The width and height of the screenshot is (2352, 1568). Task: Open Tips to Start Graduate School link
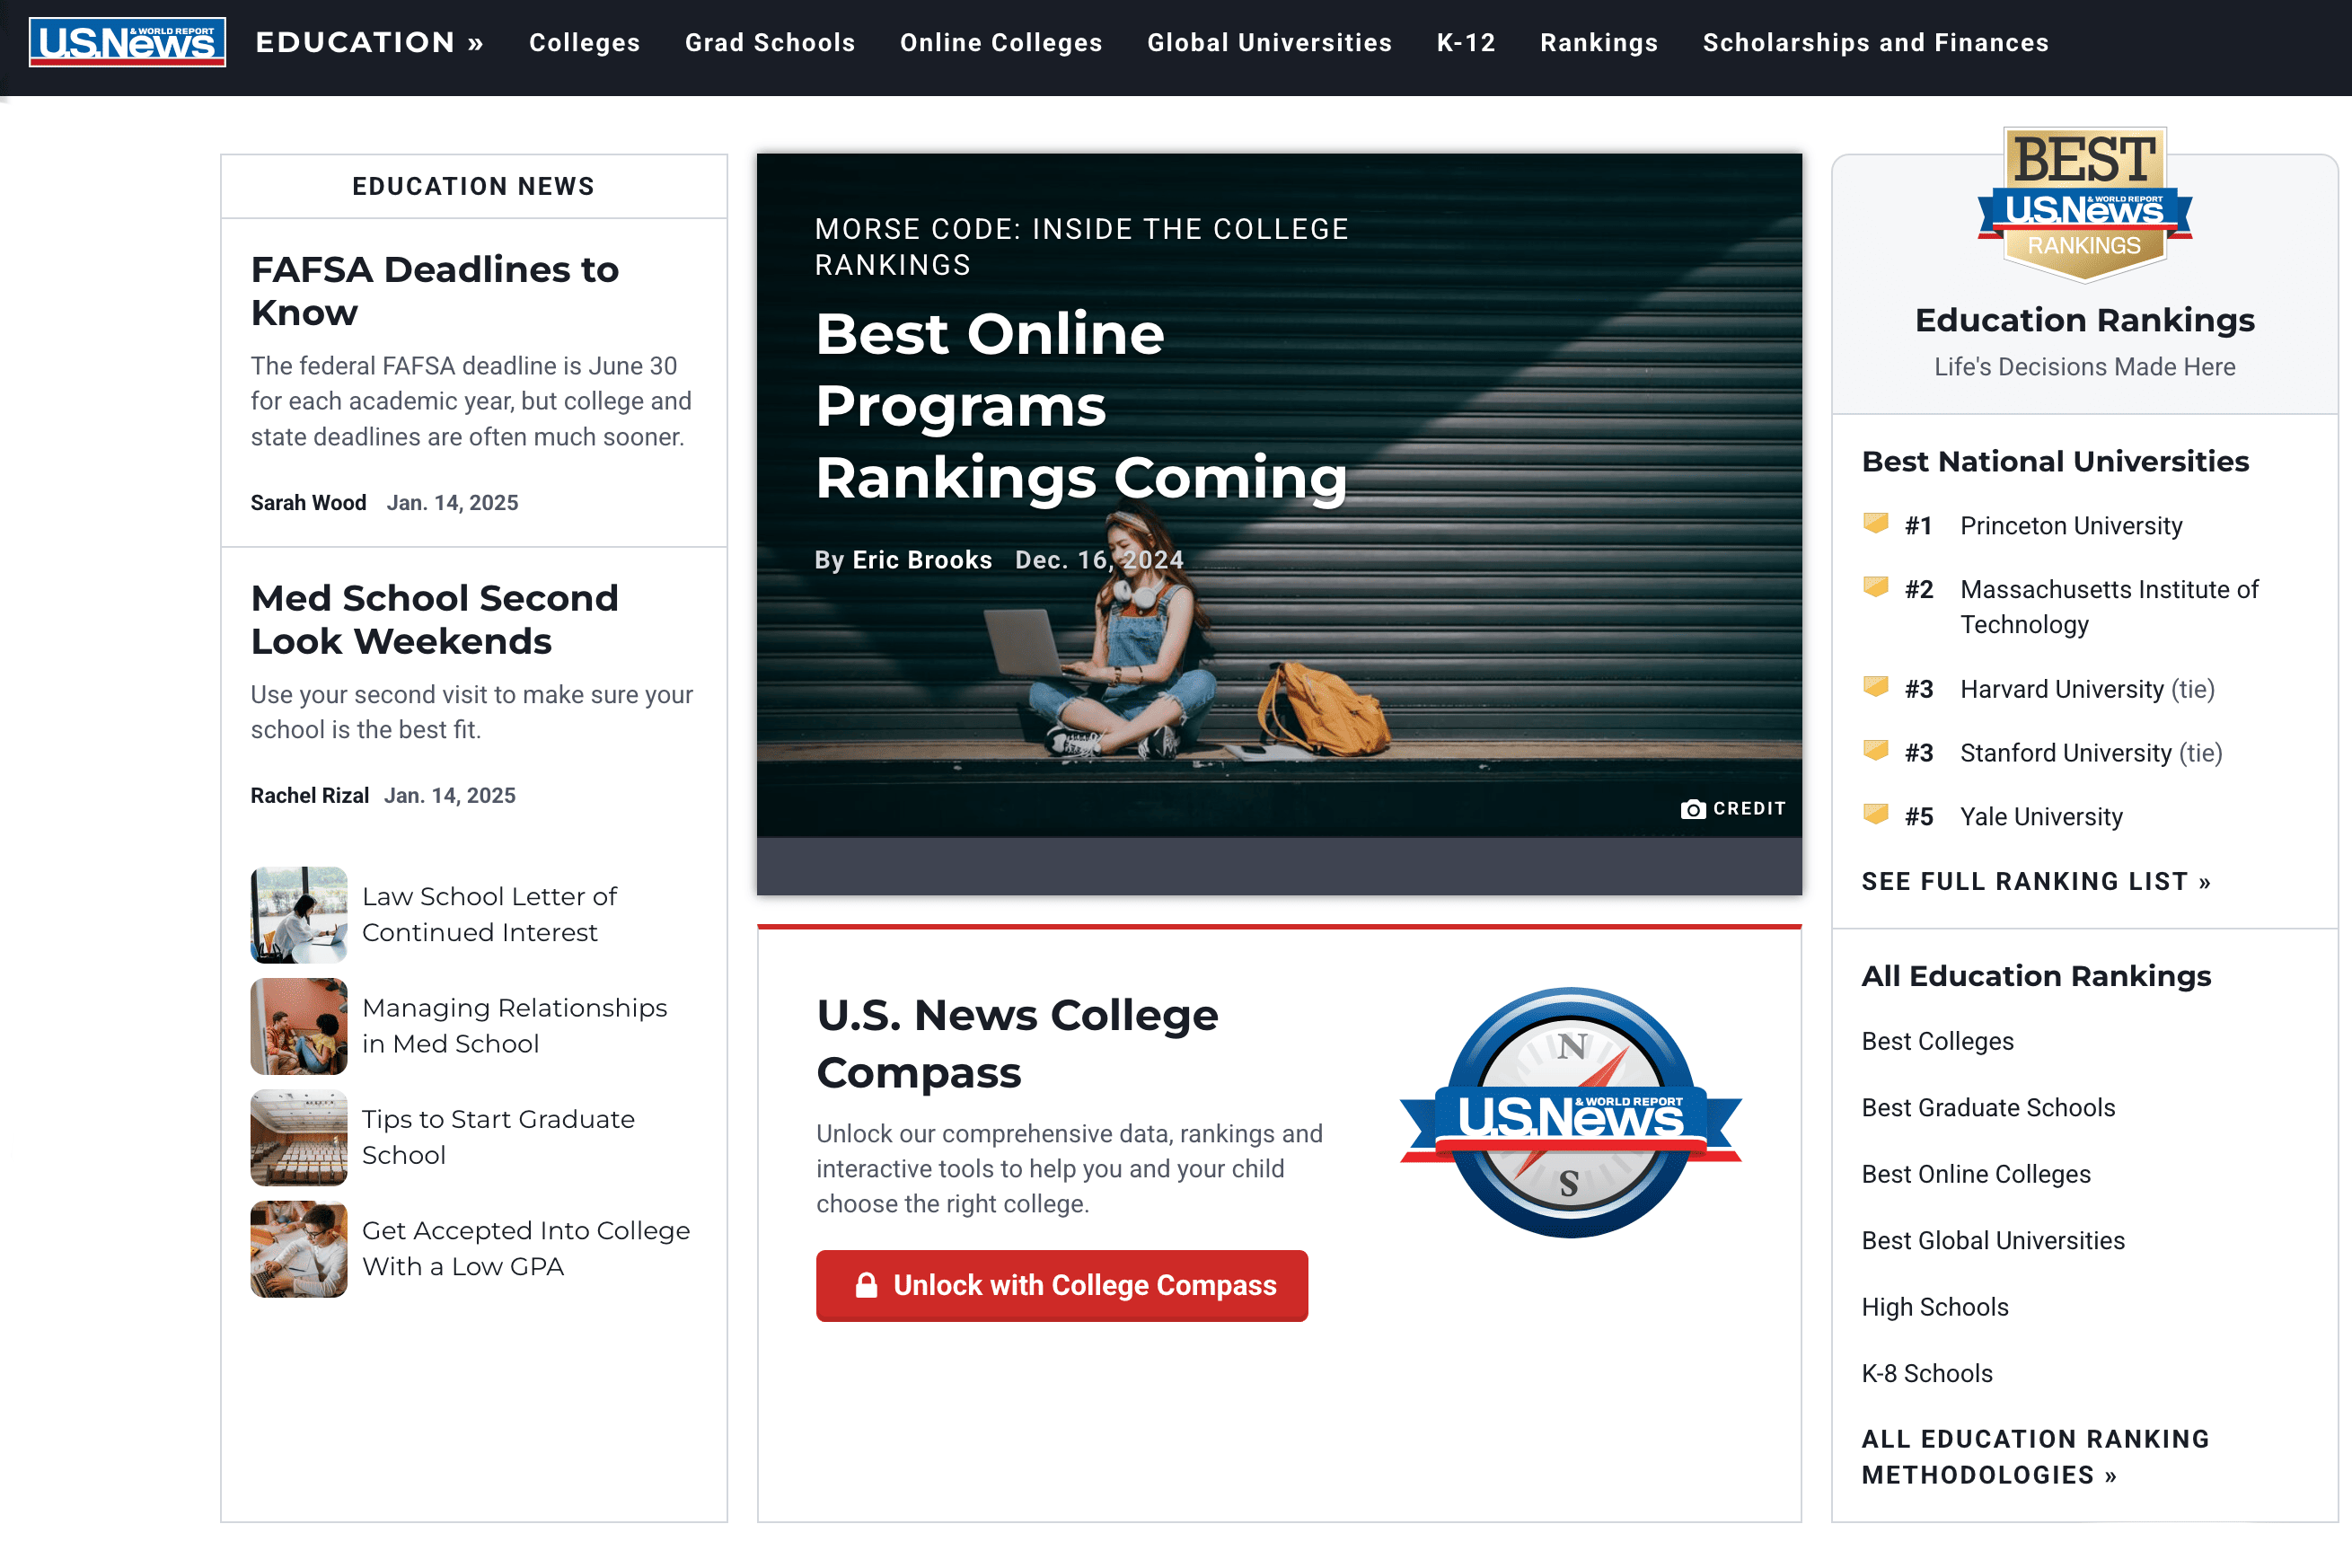[498, 1137]
